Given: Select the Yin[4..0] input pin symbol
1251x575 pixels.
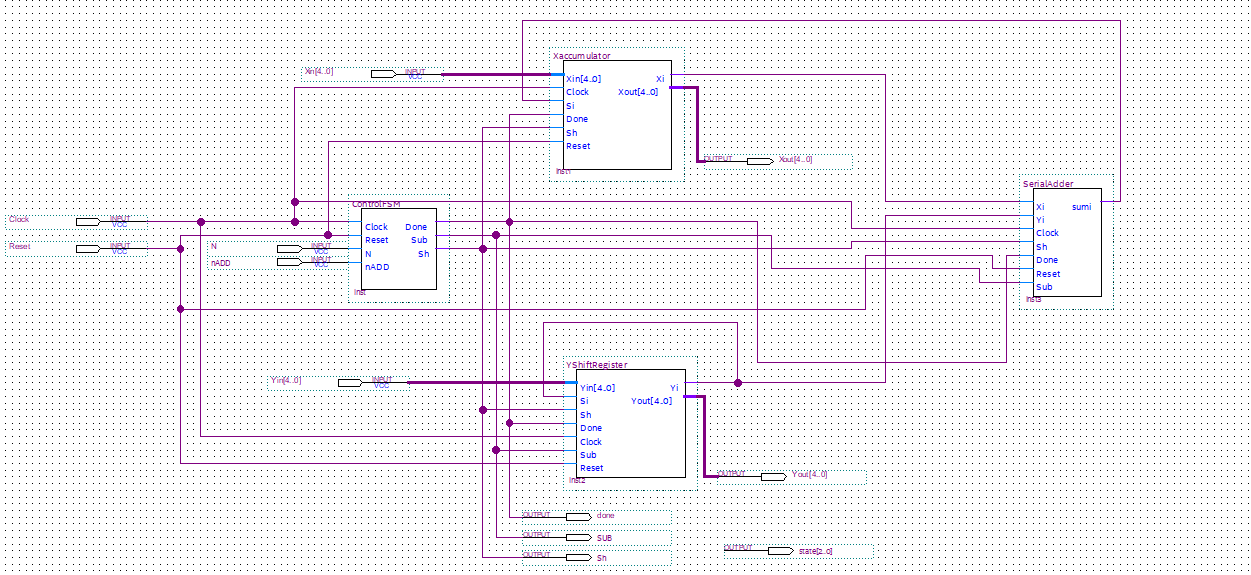Looking at the screenshot, I should [x=351, y=383].
